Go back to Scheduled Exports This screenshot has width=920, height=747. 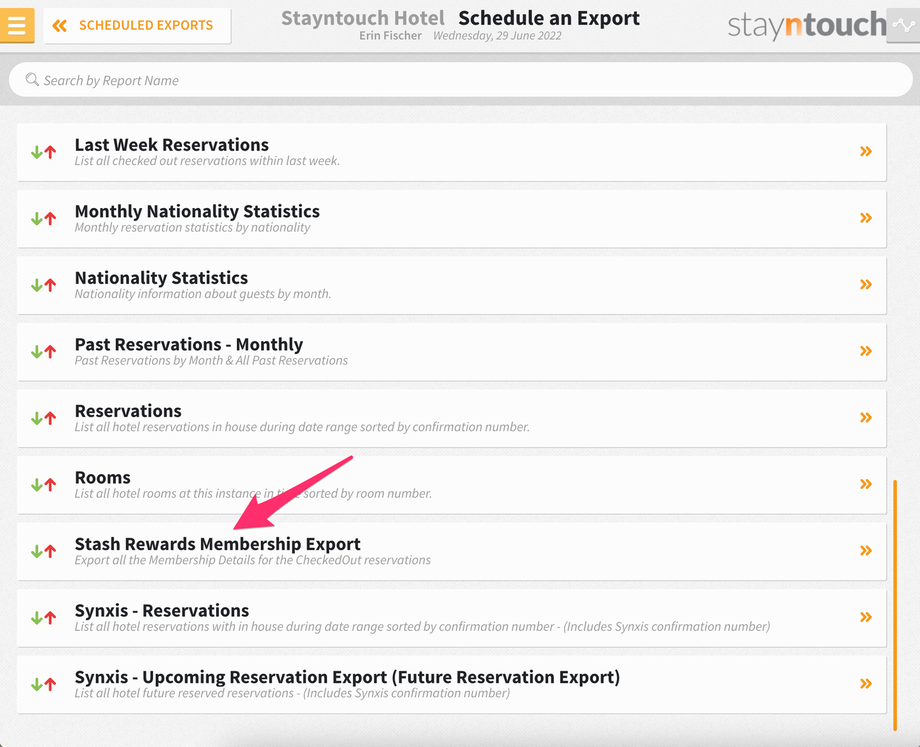[137, 25]
